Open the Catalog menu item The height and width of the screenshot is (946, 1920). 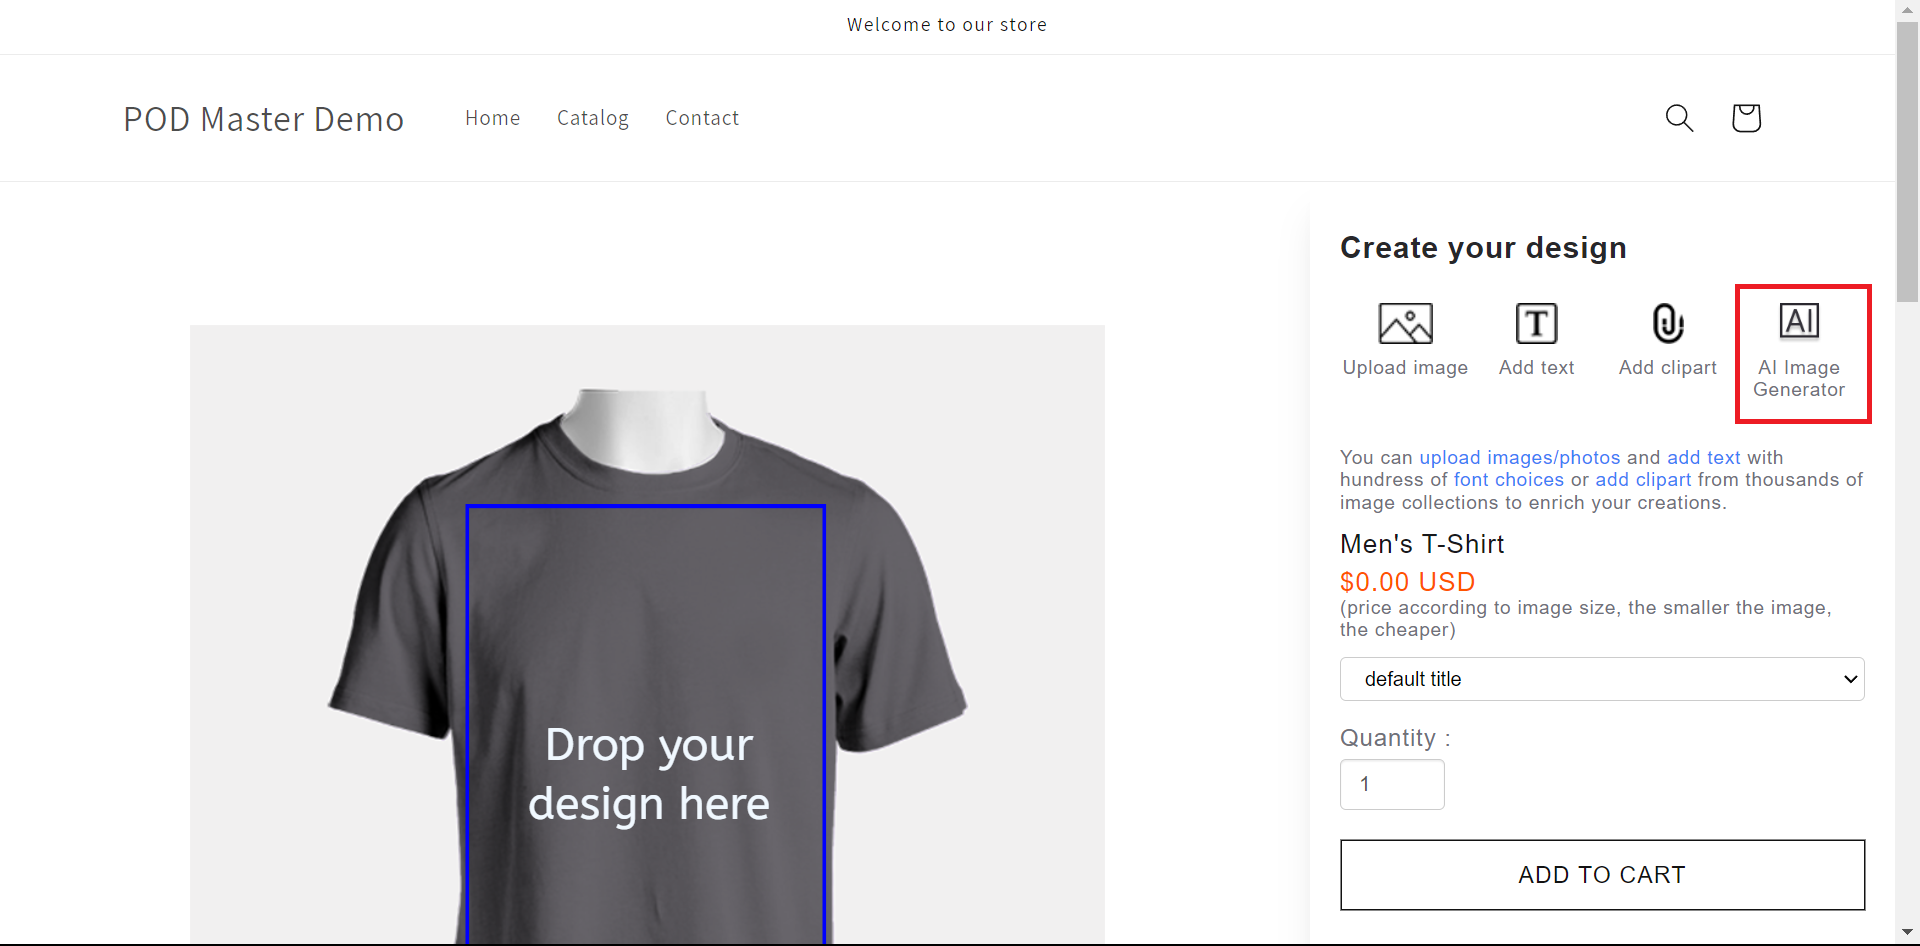tap(593, 118)
